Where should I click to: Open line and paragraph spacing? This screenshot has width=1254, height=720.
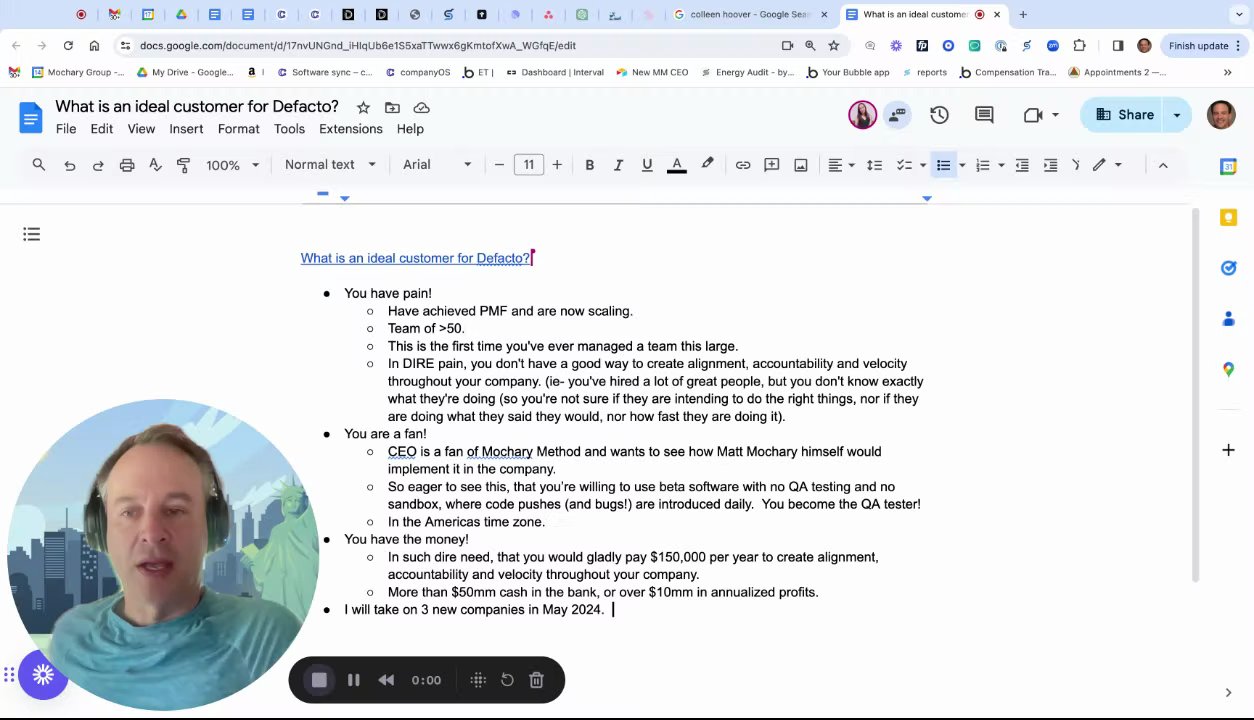click(875, 165)
